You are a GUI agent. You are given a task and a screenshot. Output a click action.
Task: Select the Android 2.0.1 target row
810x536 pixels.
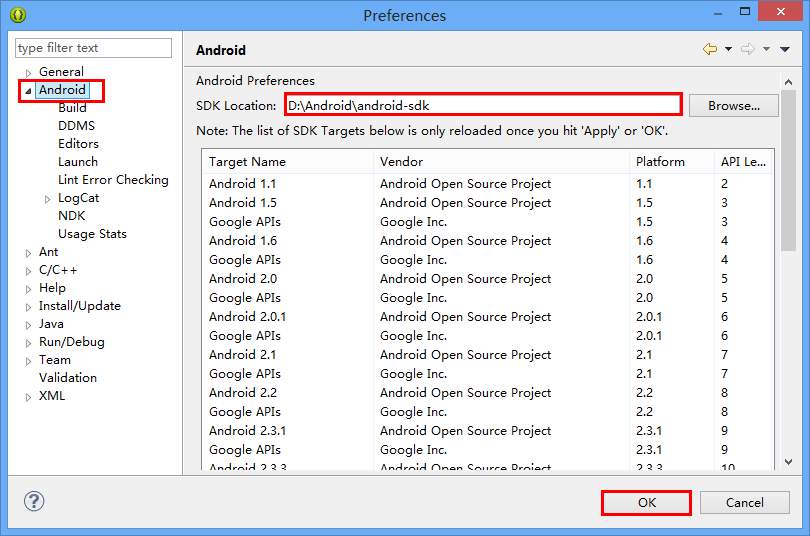click(x=488, y=317)
